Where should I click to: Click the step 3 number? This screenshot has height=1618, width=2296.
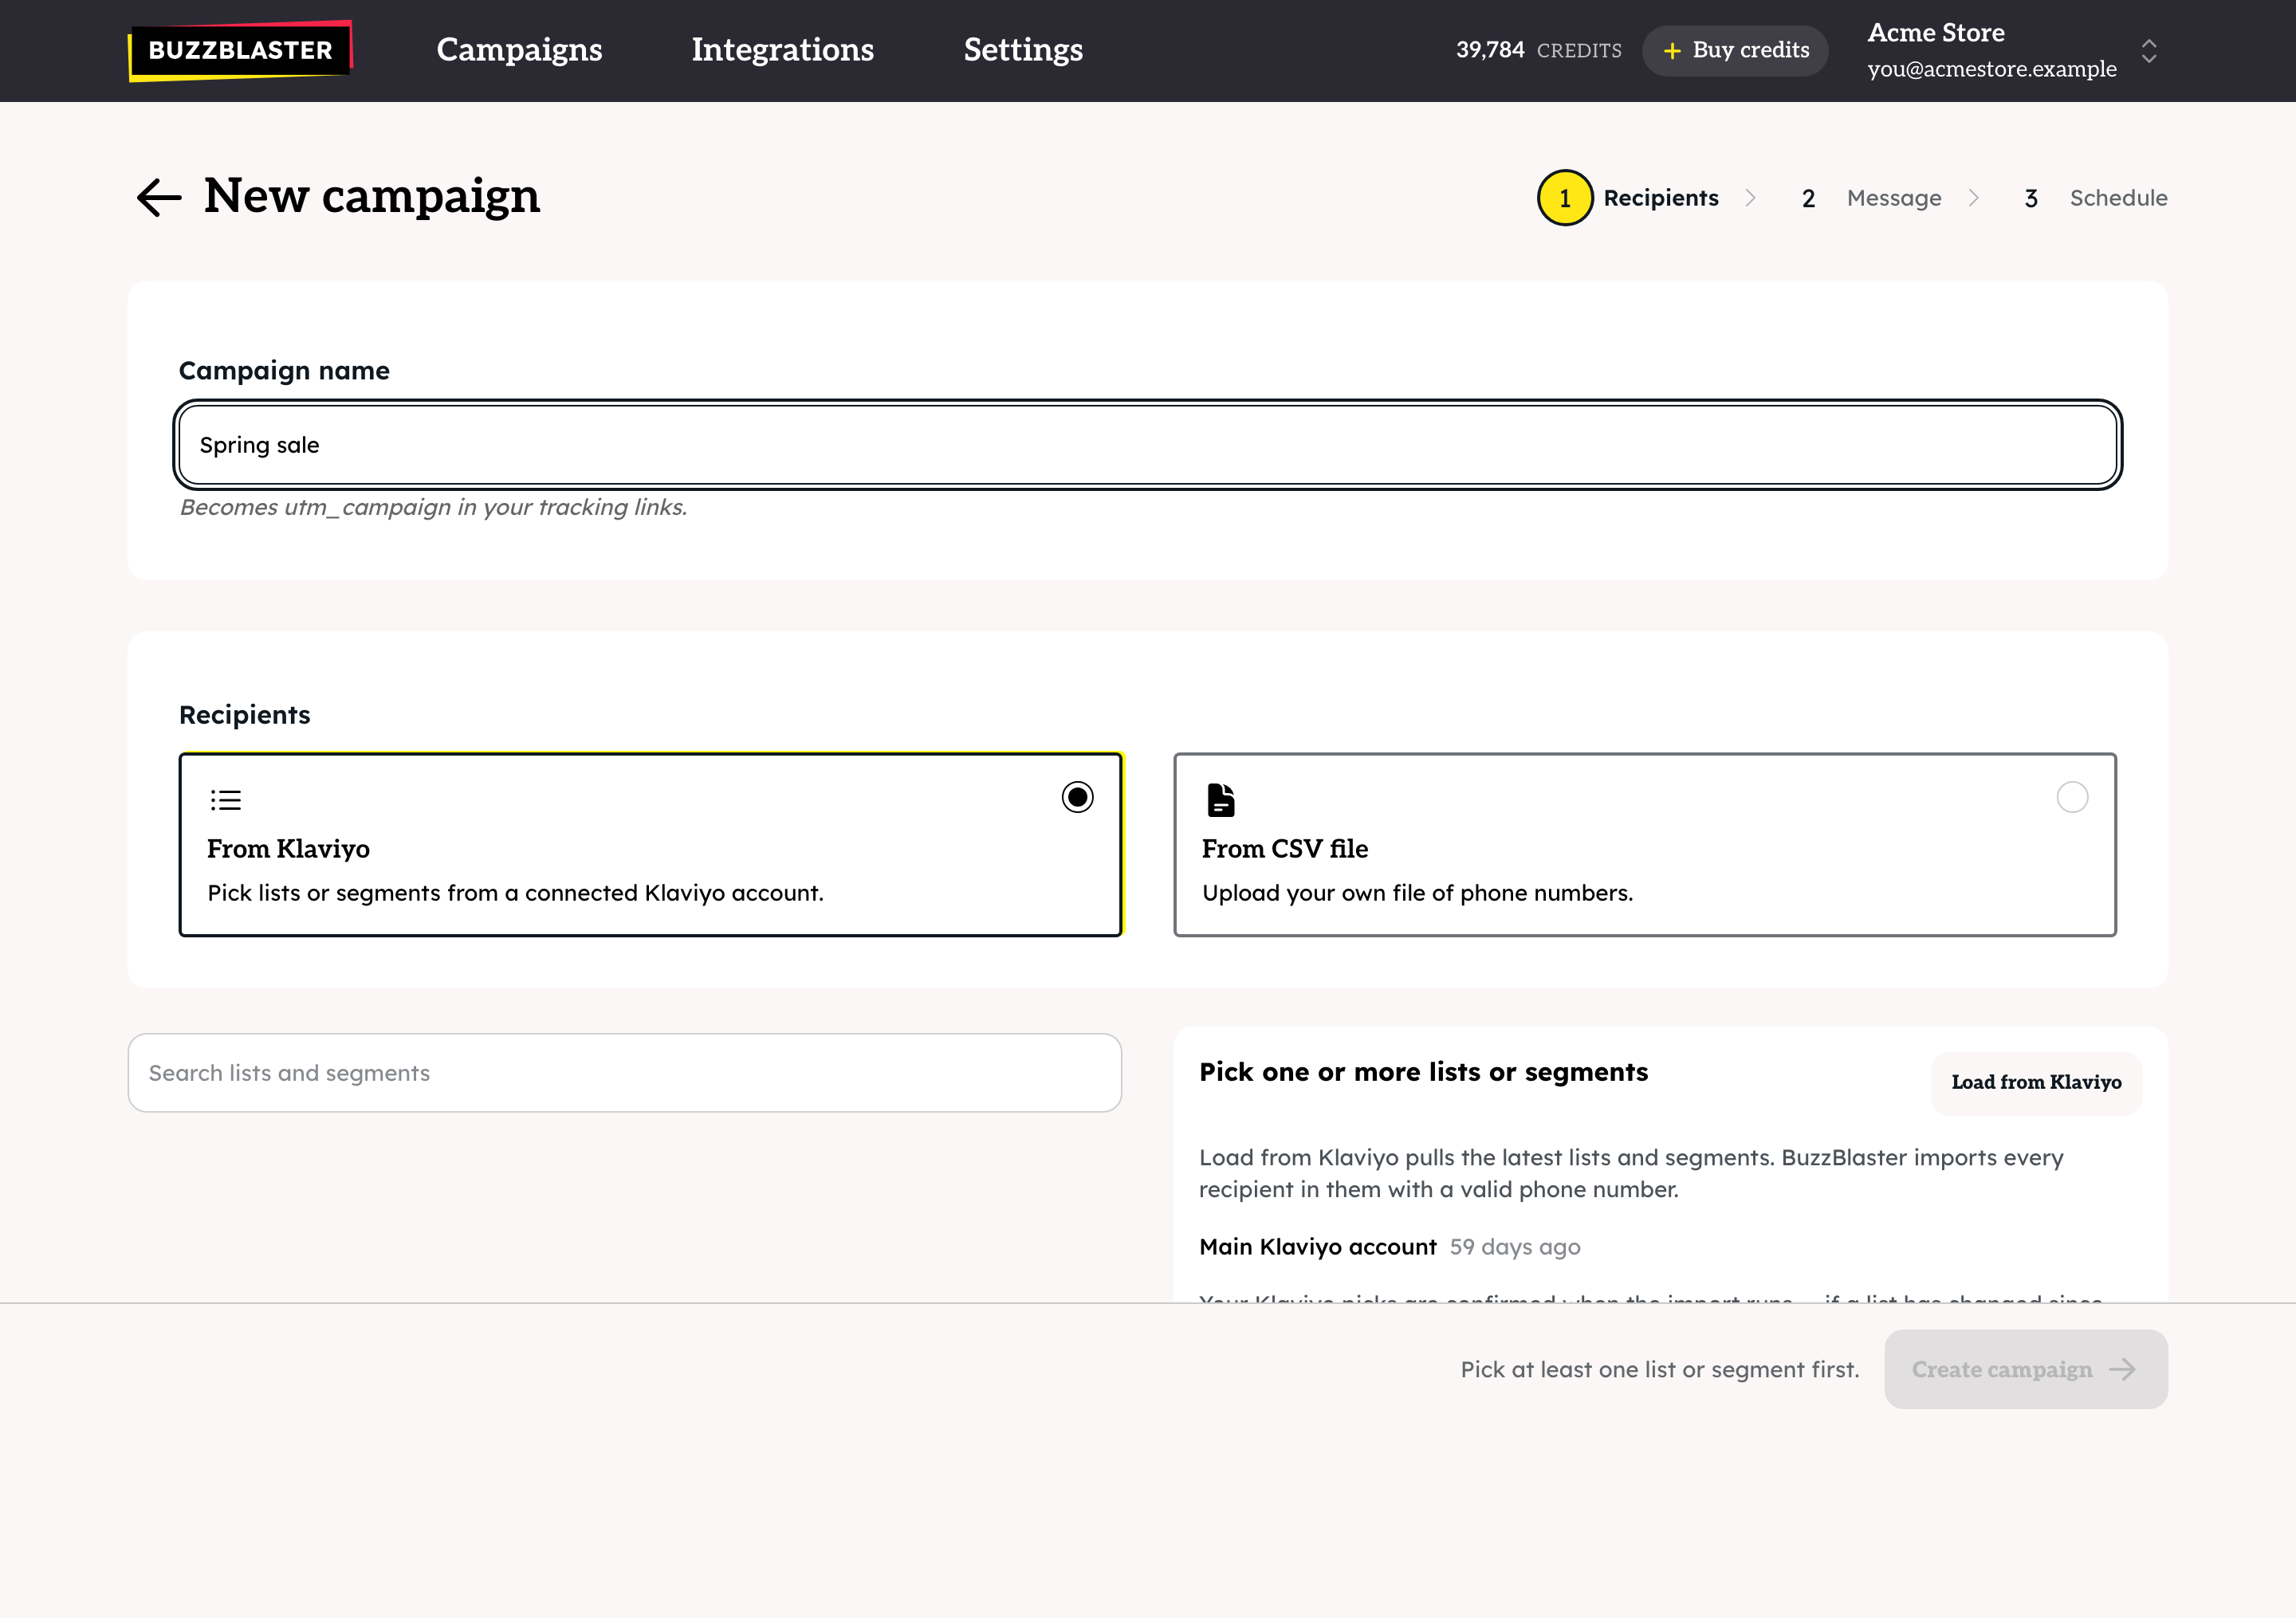(x=2031, y=198)
